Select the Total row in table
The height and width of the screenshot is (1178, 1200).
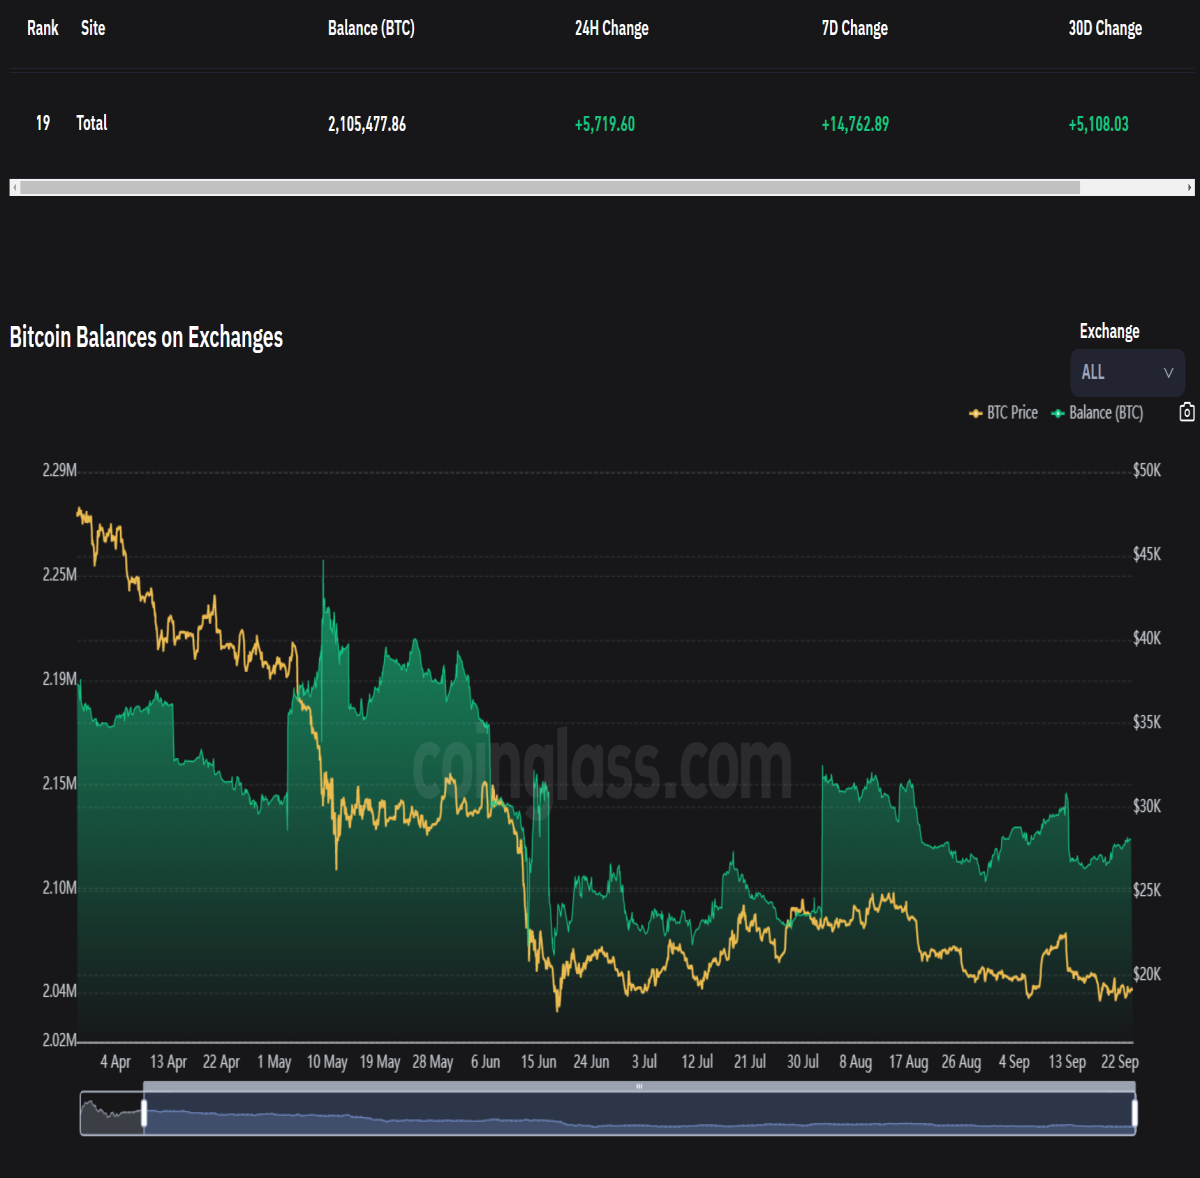tap(600, 124)
